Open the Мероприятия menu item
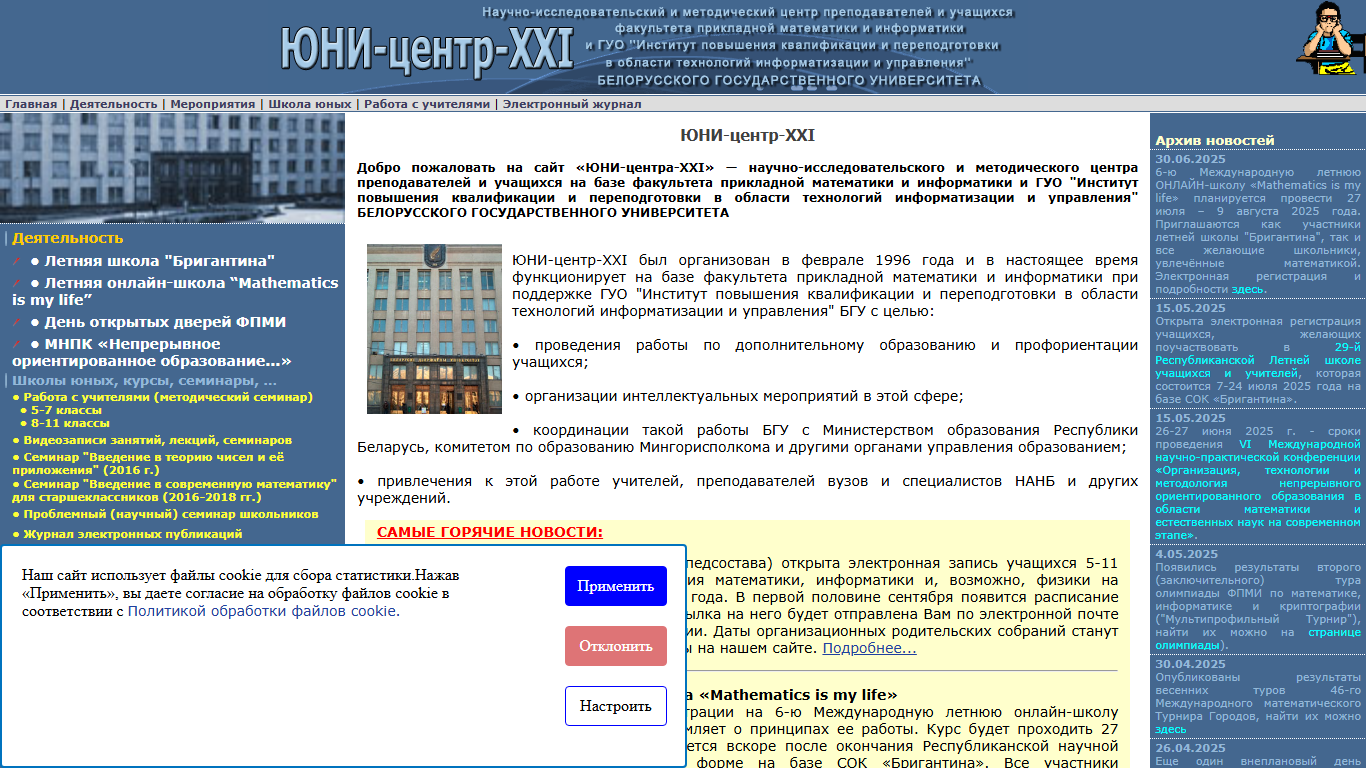 (x=213, y=104)
